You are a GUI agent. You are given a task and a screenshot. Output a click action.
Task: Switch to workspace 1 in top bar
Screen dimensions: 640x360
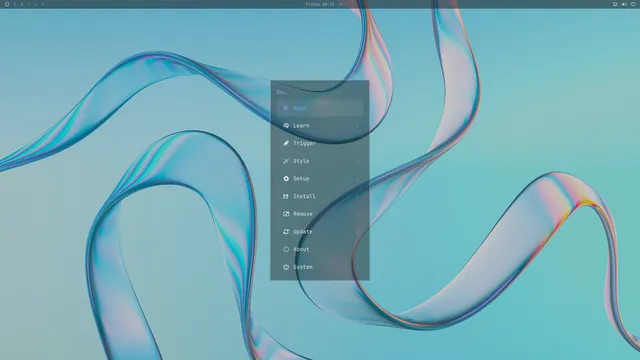(x=15, y=4)
